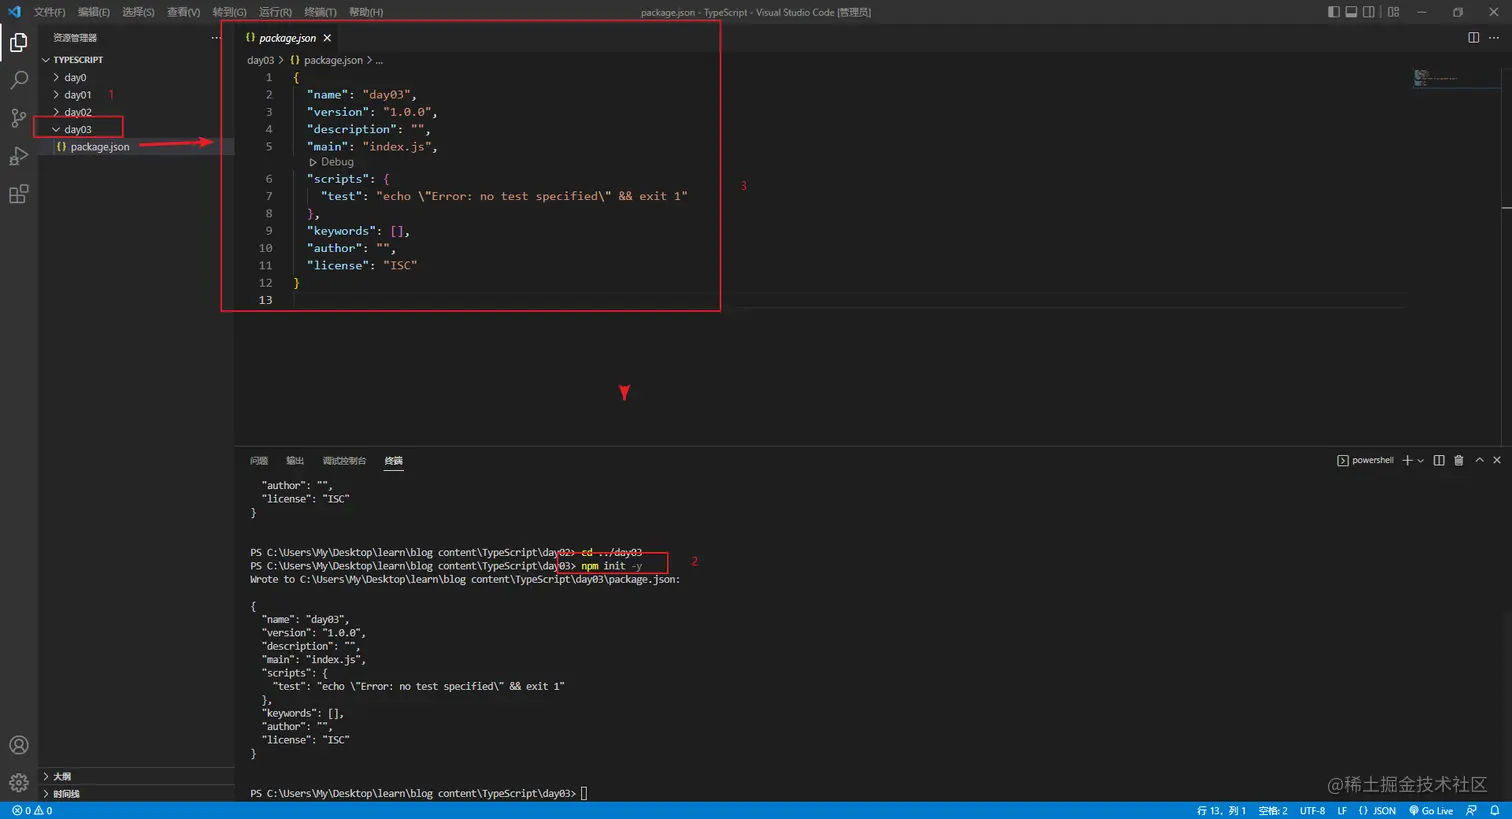Open the 帮助(H) menu
The image size is (1512, 819).
[x=366, y=12]
